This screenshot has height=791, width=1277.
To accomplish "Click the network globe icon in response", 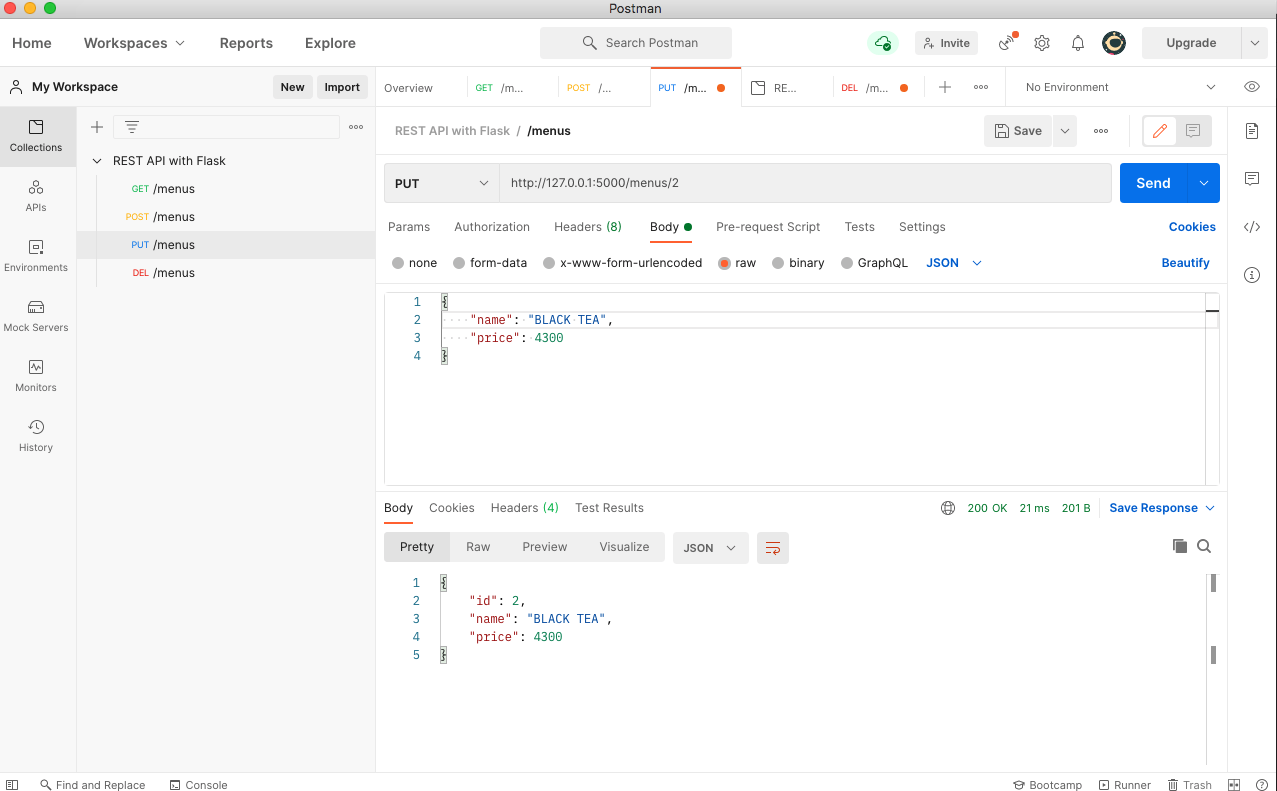I will point(948,508).
